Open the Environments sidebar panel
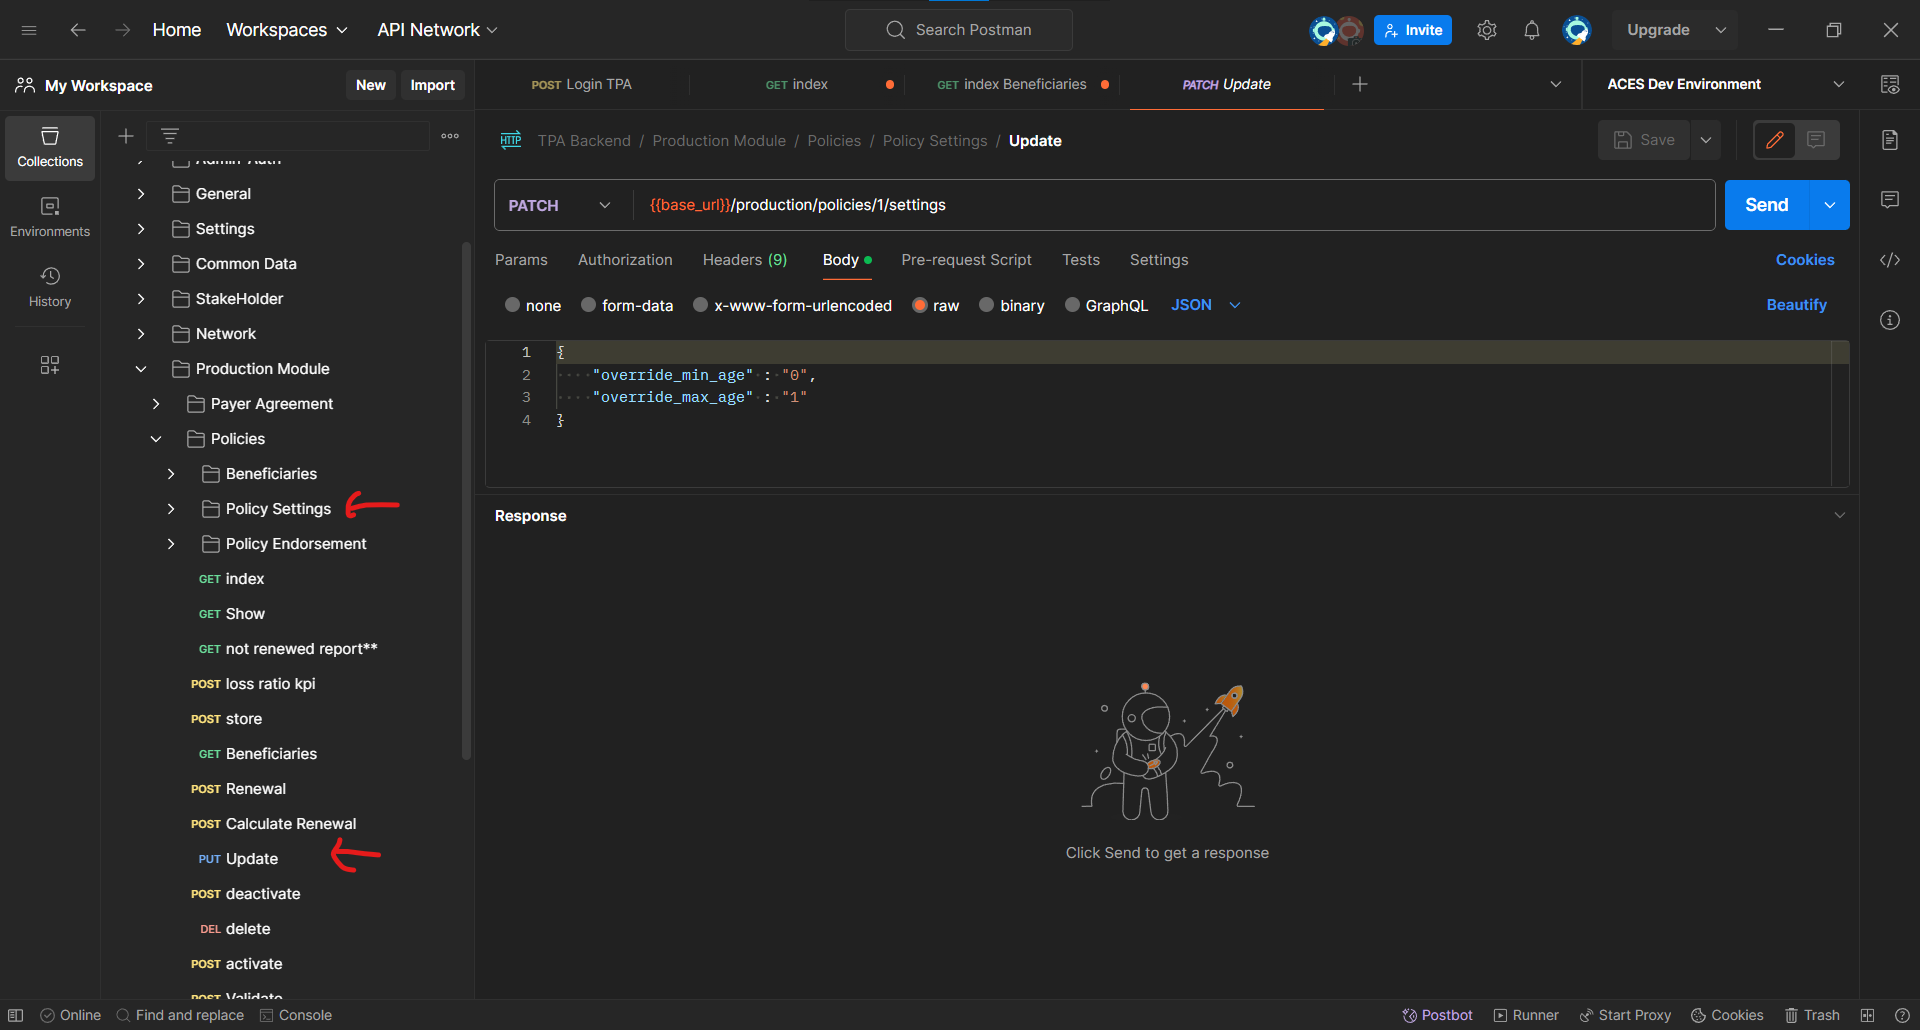 point(50,217)
